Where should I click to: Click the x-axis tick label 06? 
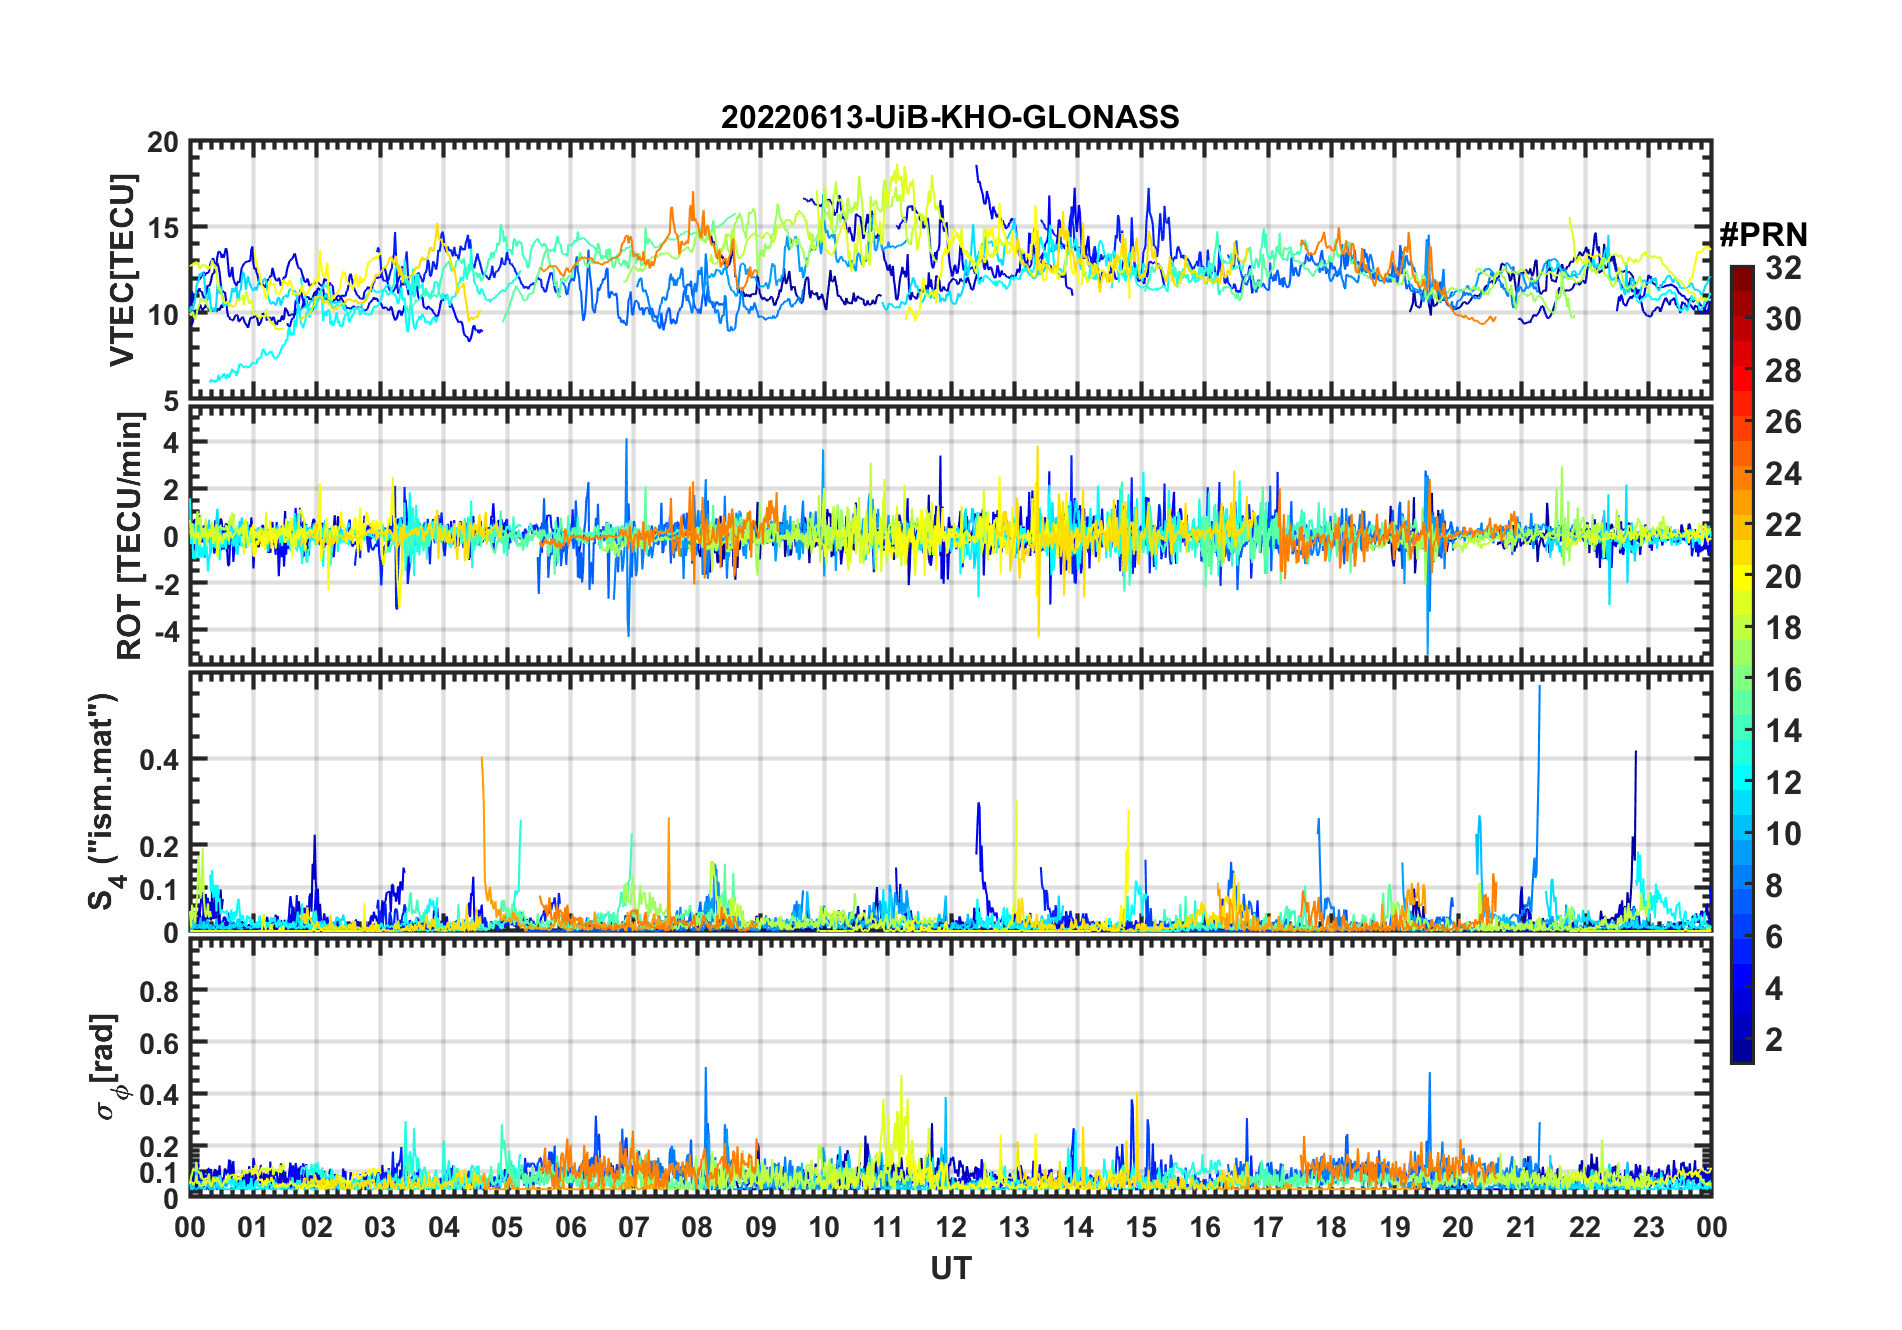tap(571, 1227)
